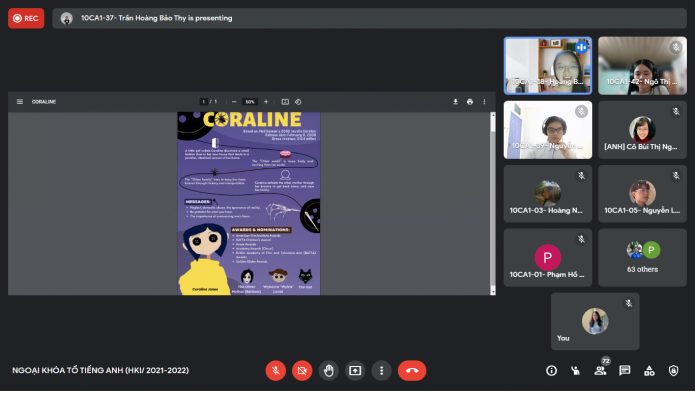Zoom in on the PDF with plus

pos(266,102)
